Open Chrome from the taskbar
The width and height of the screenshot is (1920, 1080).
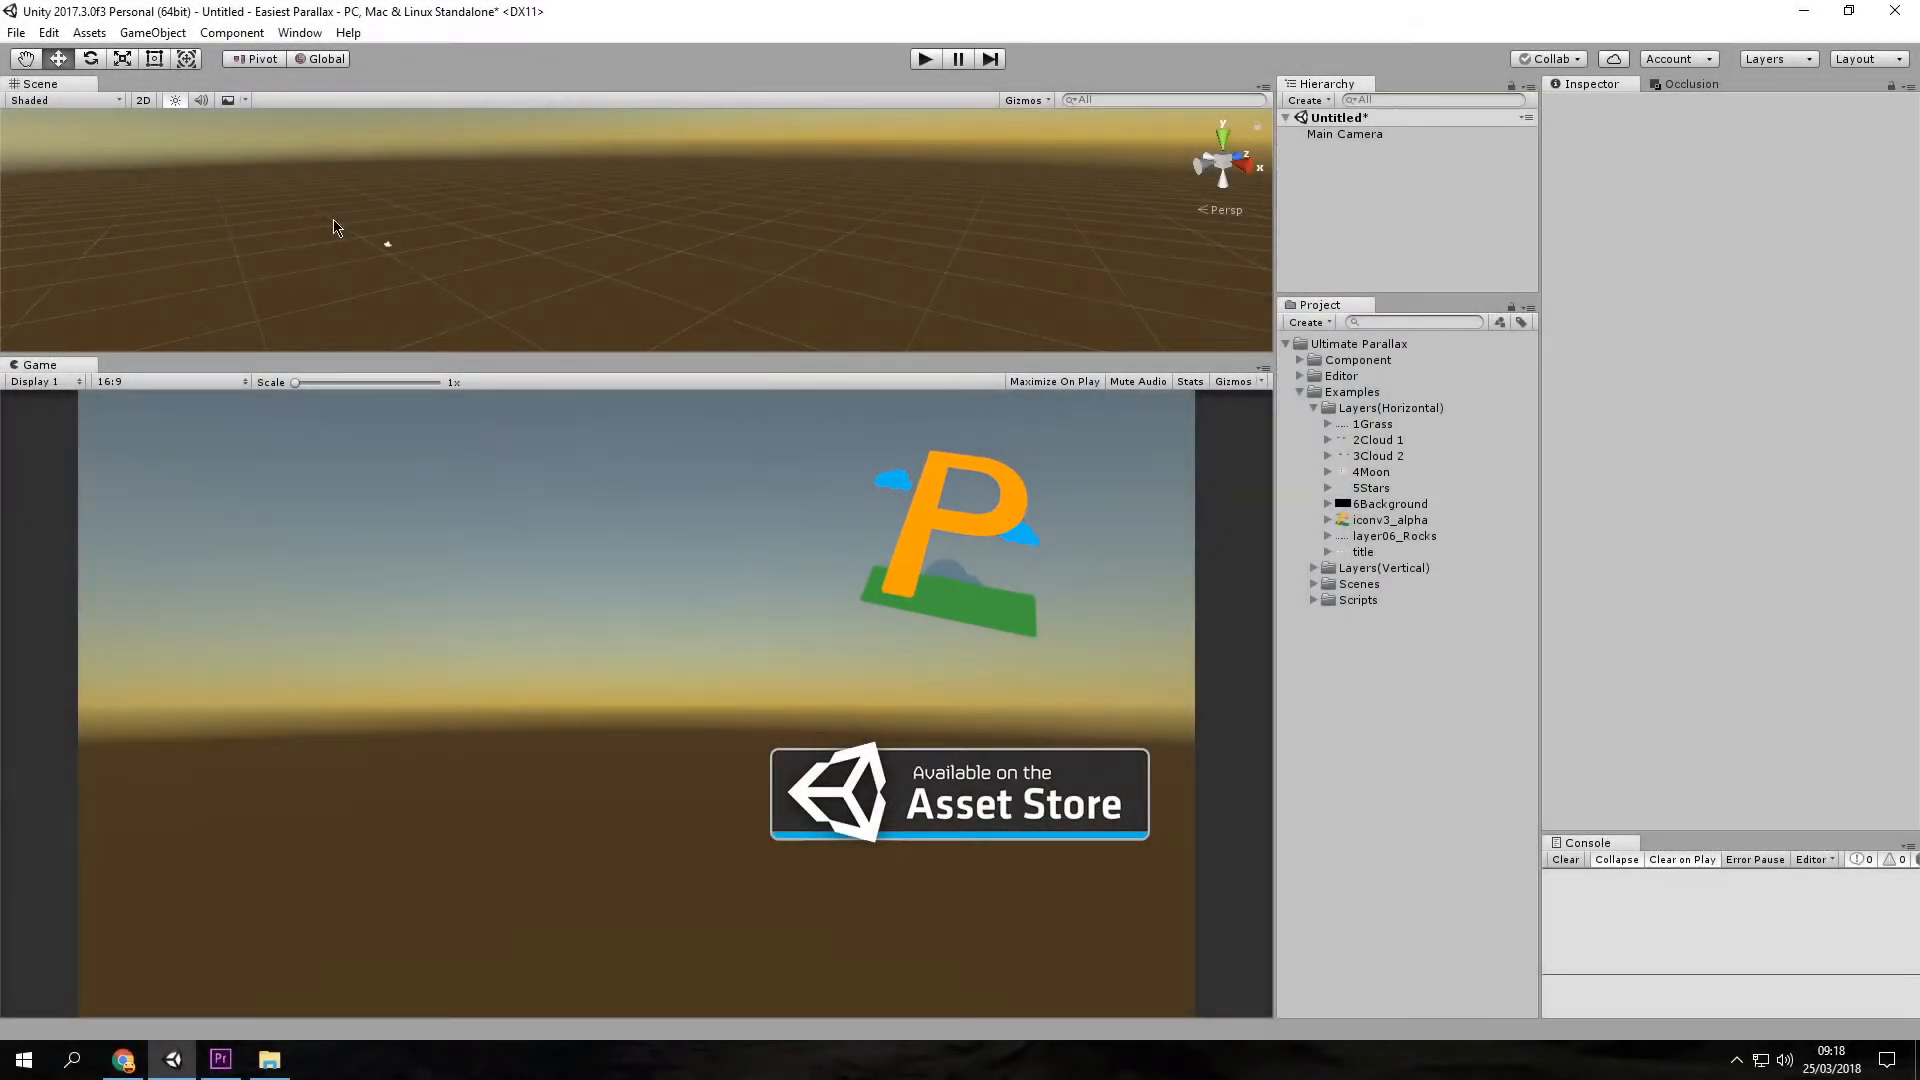[x=123, y=1060]
